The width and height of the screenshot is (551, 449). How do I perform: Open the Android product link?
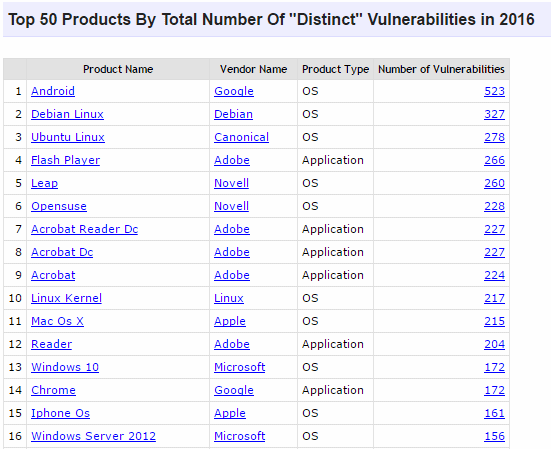53,91
